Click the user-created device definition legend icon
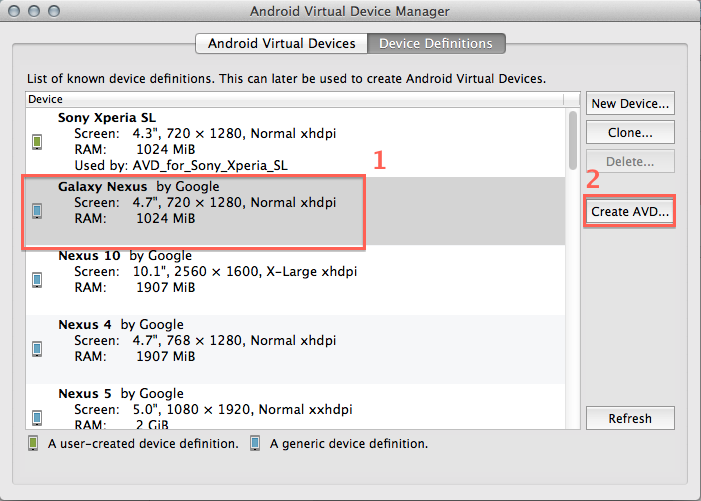Image resolution: width=701 pixels, height=501 pixels. 33,443
